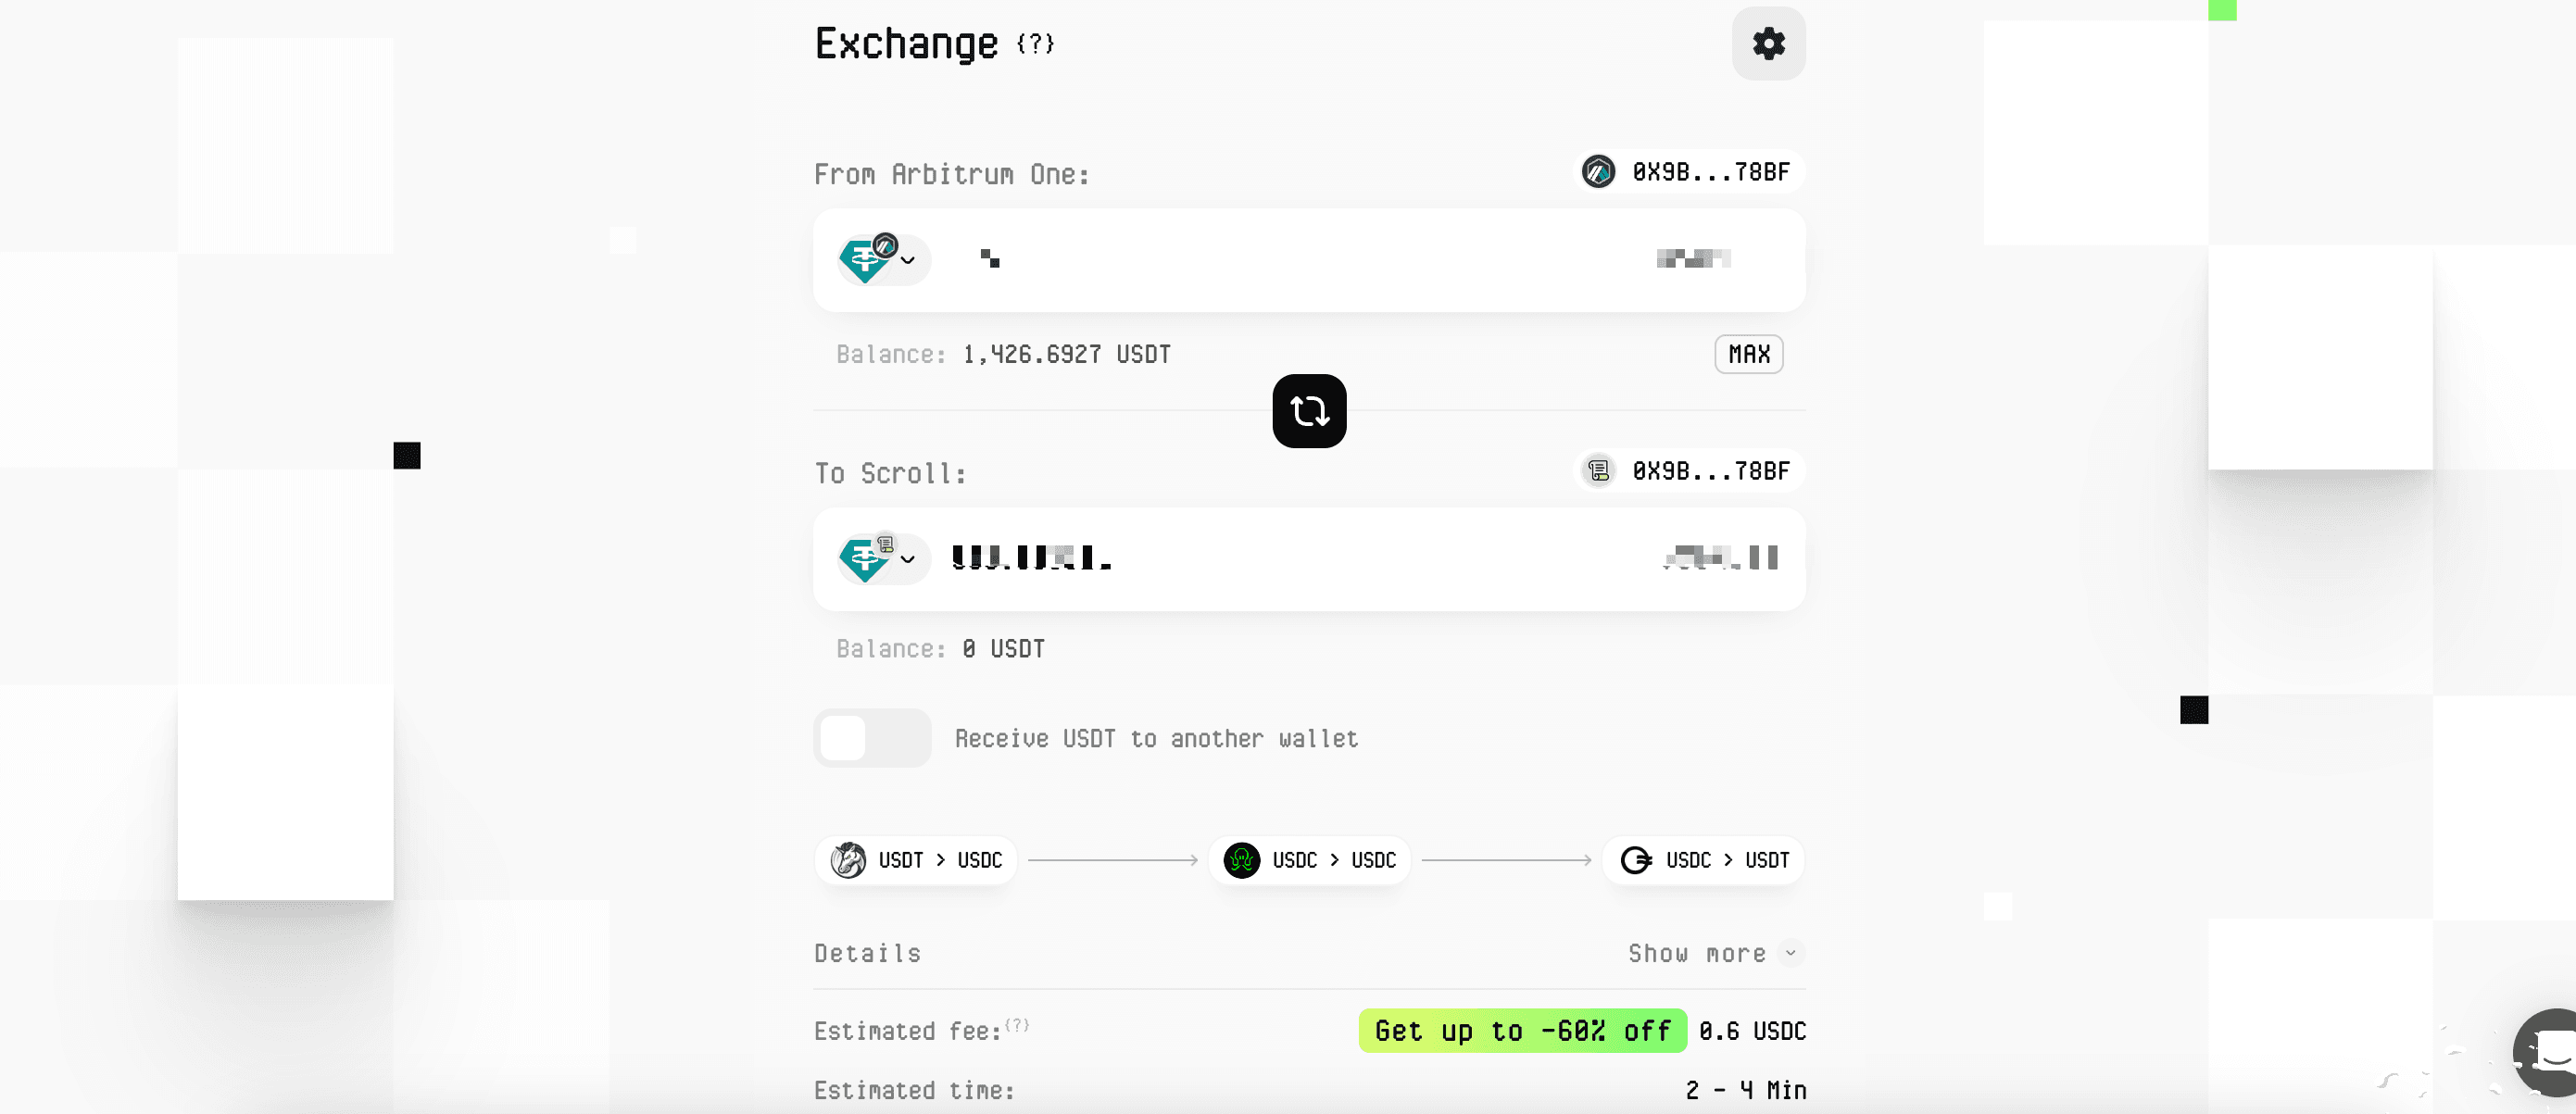Open the support chat widget
Image resolution: width=2576 pixels, height=1114 pixels.
pos(2548,1053)
